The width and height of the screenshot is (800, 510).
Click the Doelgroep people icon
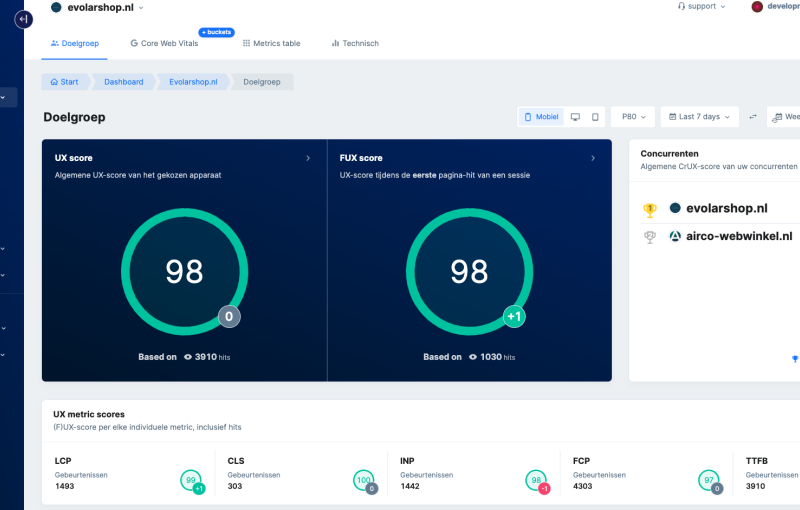pos(55,43)
